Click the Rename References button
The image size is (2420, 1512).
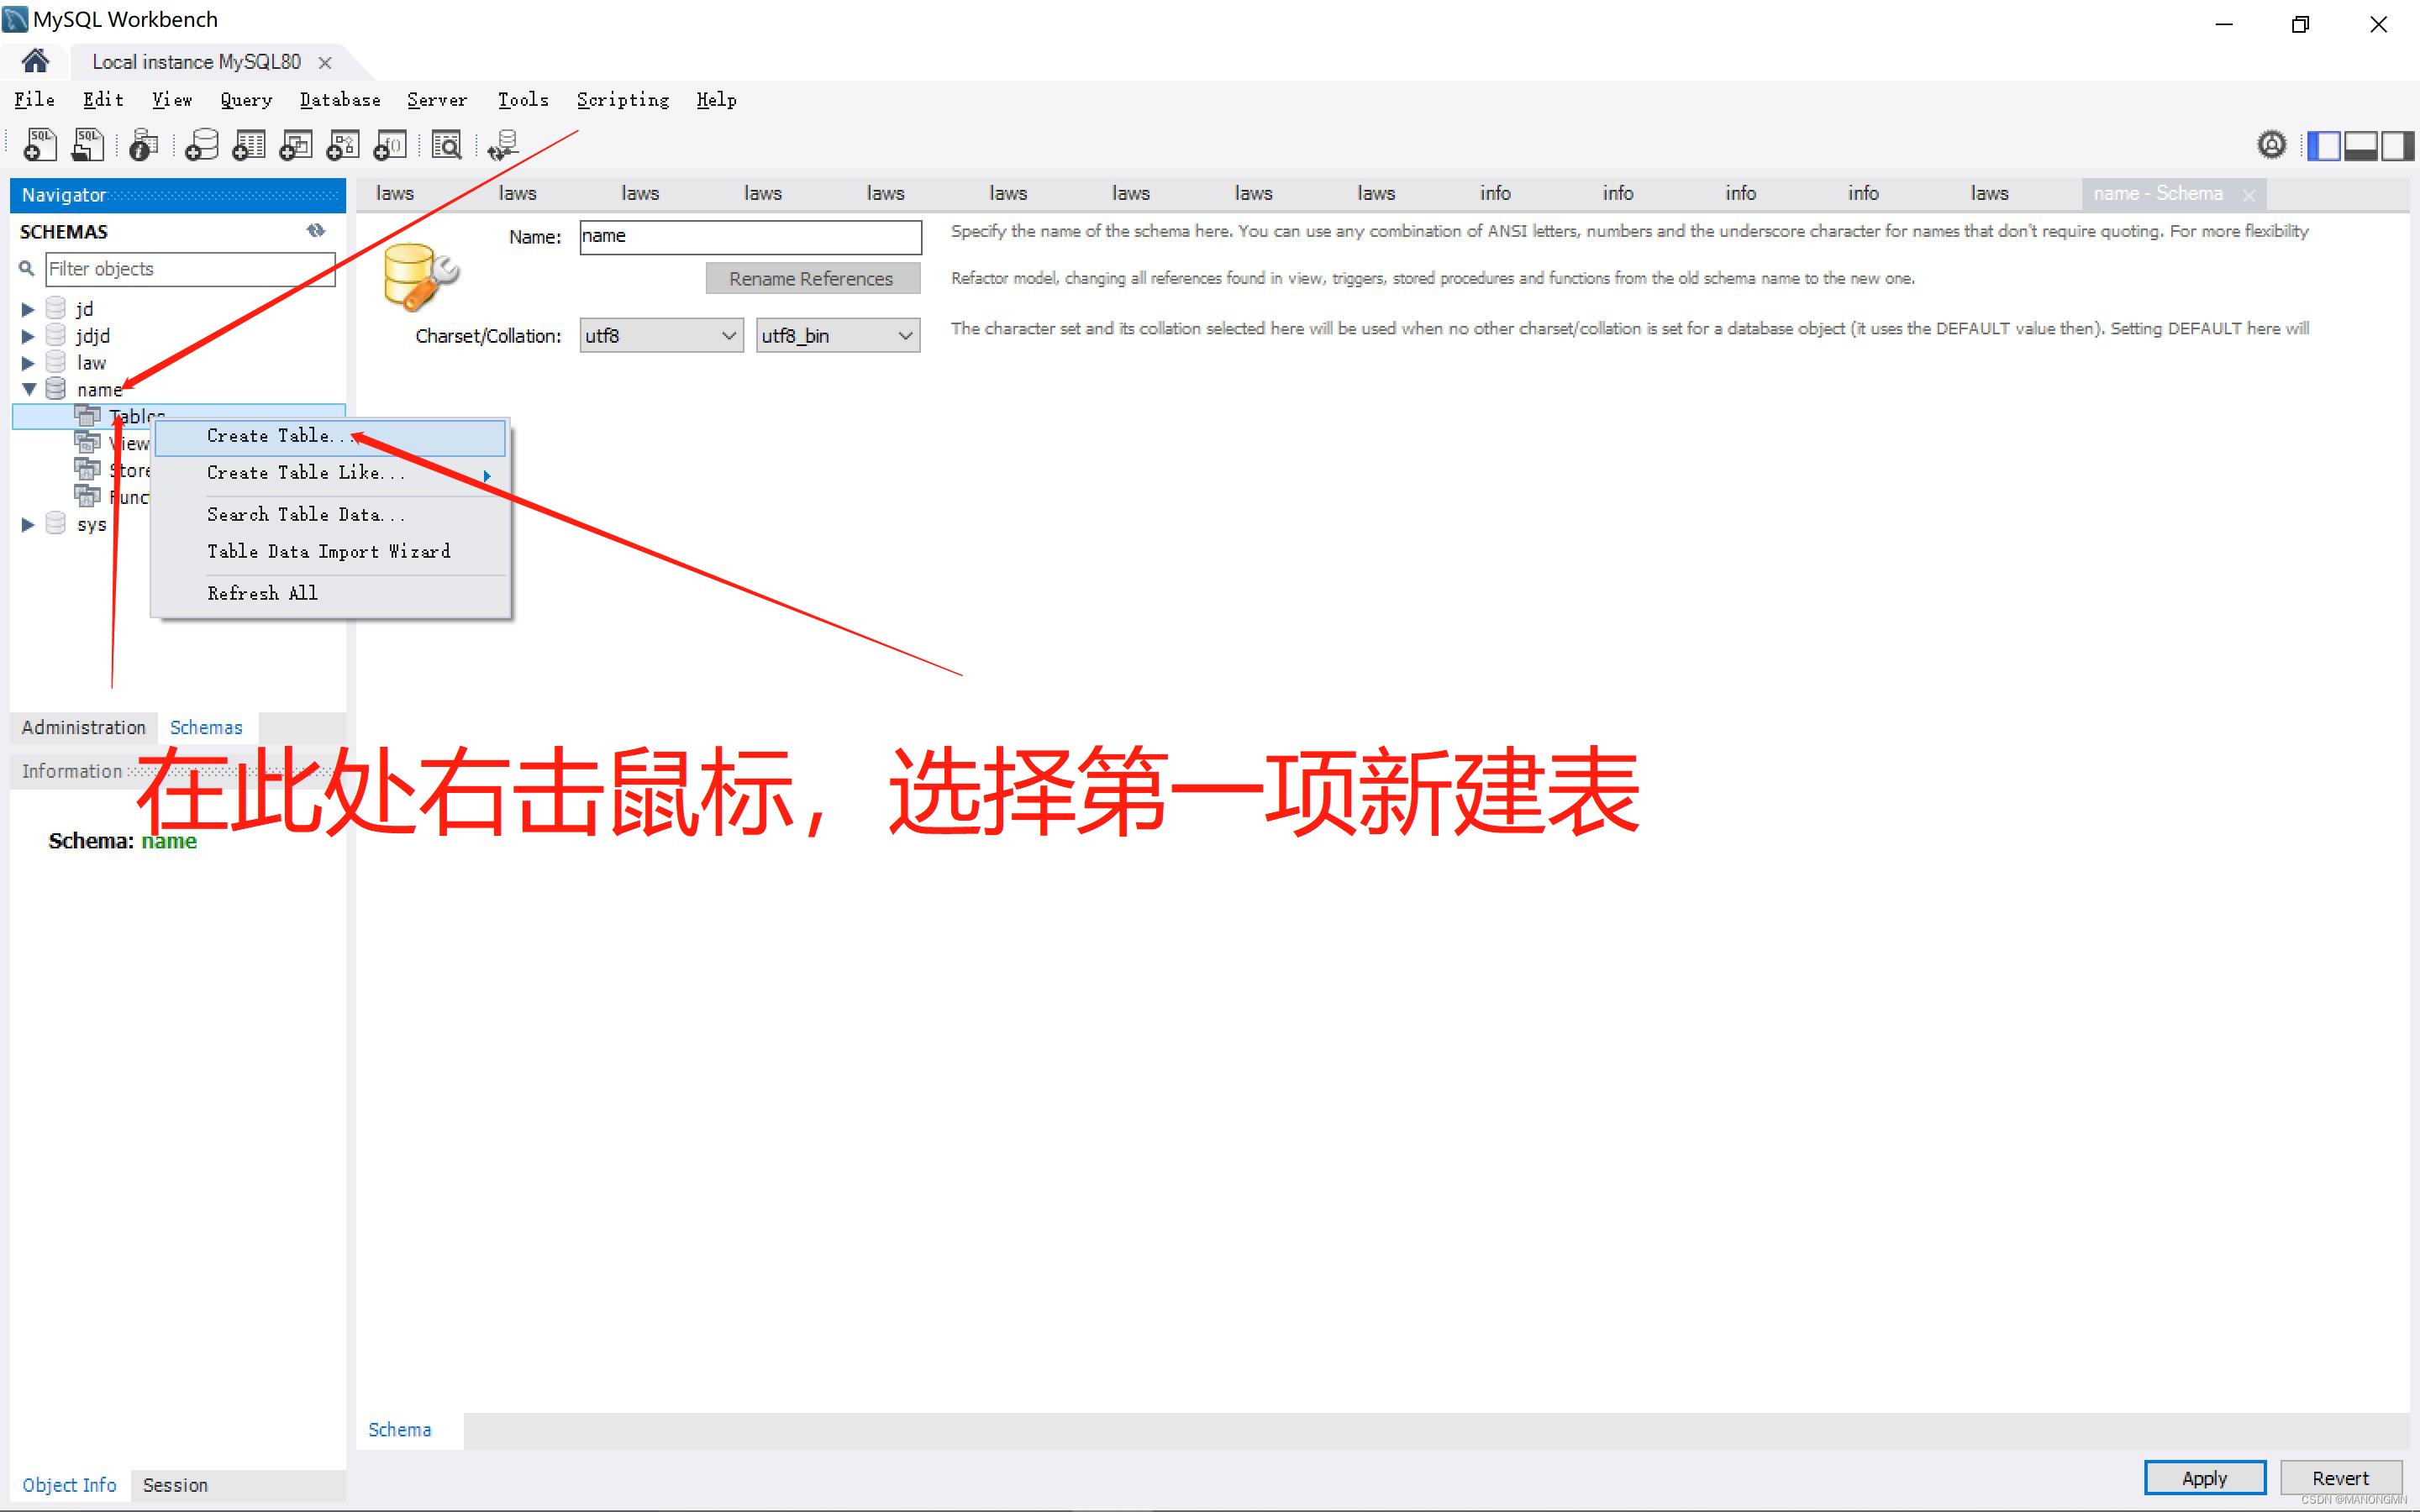coord(812,279)
